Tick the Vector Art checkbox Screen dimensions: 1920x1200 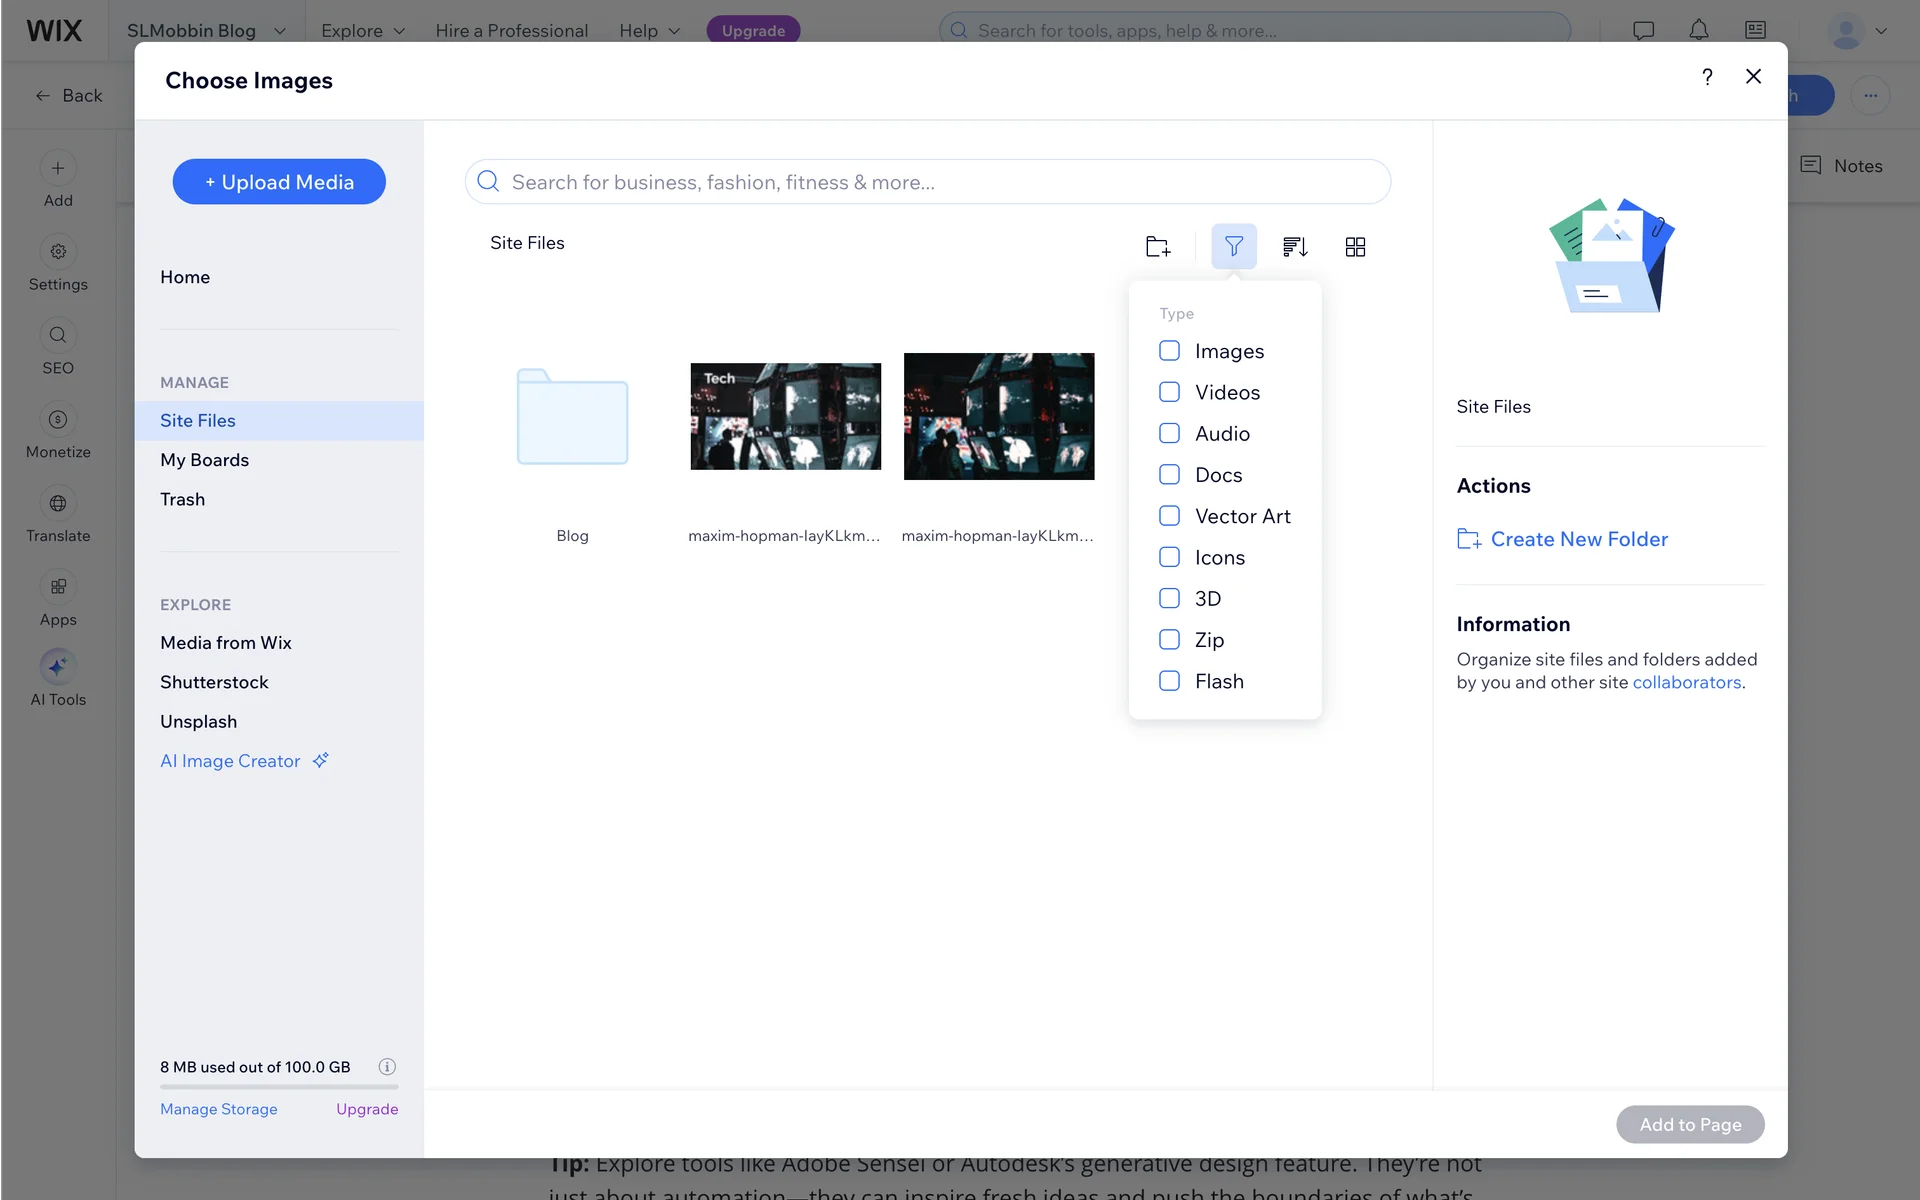(x=1169, y=516)
